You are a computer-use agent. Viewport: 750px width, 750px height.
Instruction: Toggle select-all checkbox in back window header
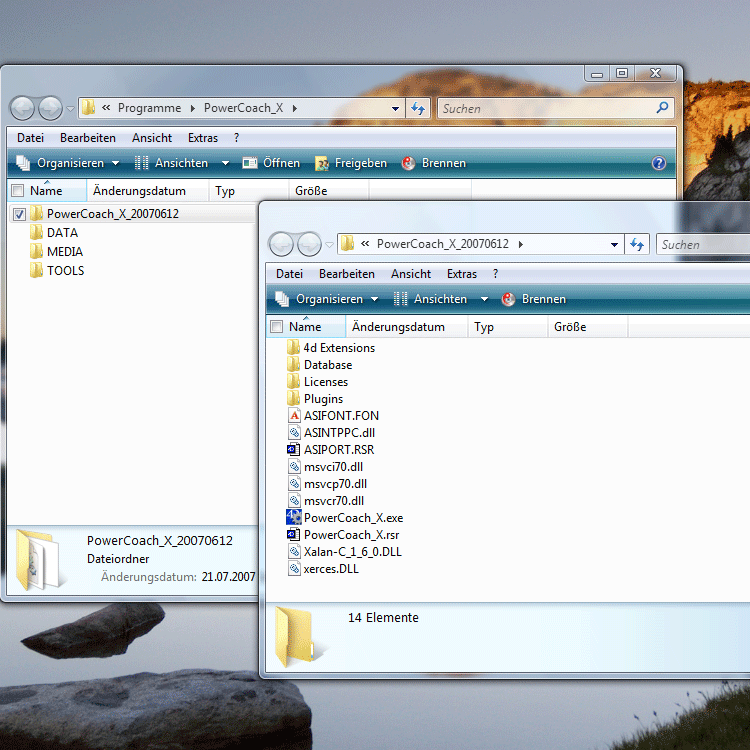click(18, 190)
